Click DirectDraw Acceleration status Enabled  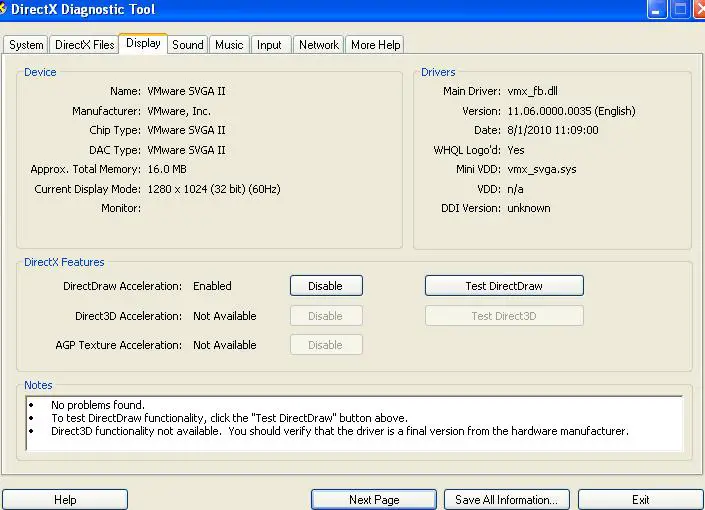212,286
